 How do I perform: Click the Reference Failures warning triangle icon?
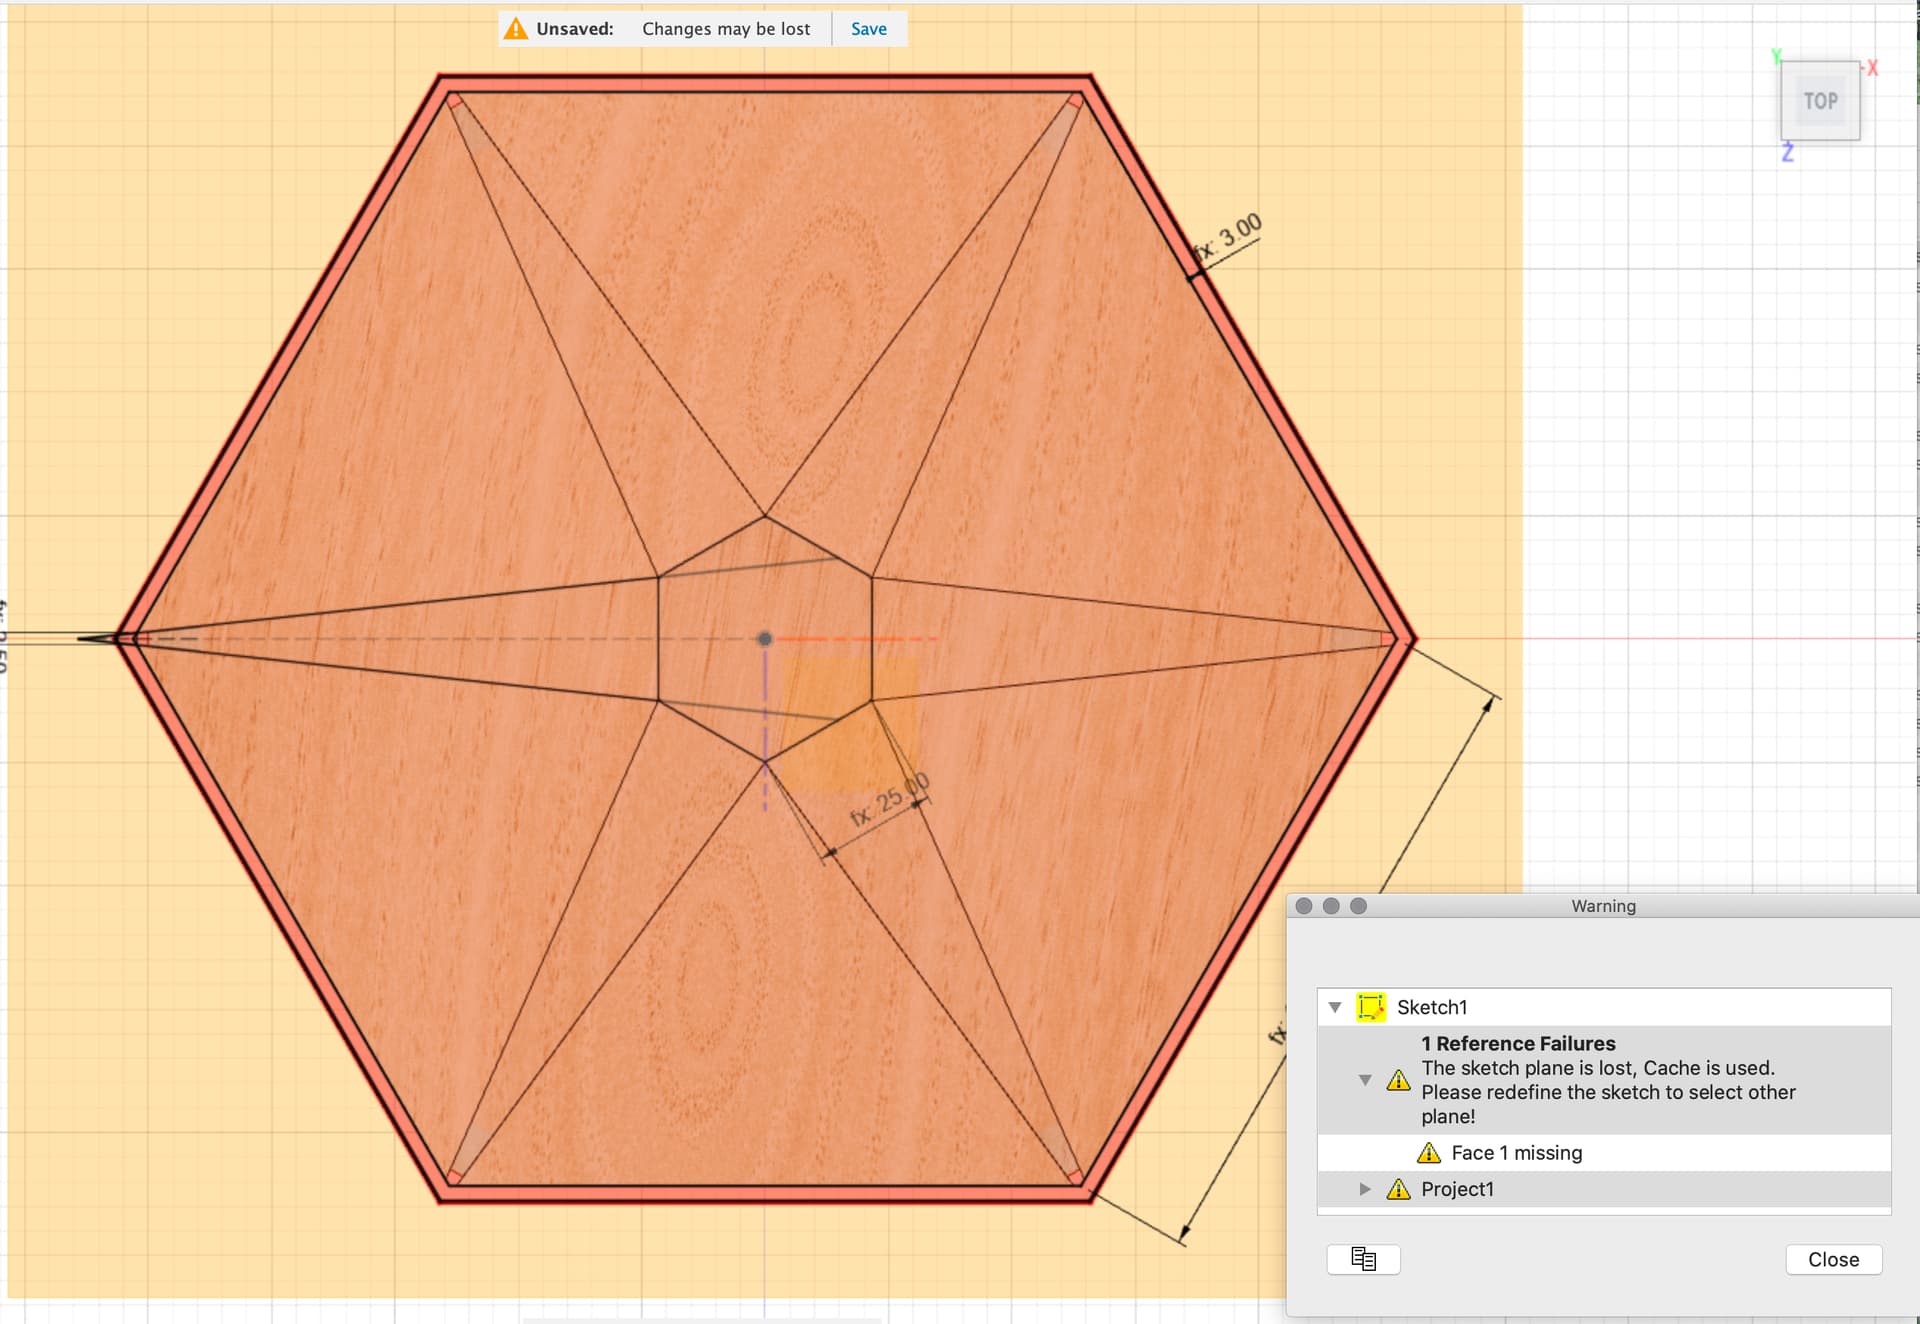(x=1398, y=1080)
